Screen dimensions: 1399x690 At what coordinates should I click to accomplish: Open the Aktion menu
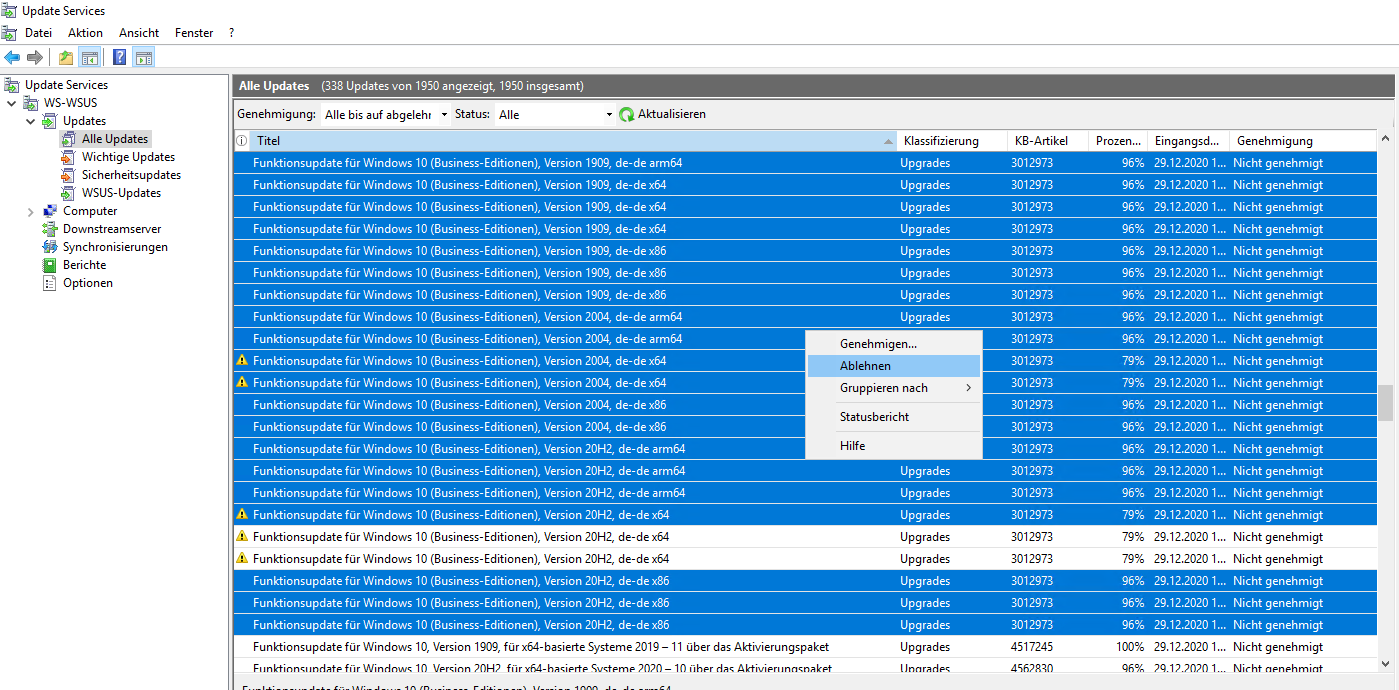tap(85, 33)
